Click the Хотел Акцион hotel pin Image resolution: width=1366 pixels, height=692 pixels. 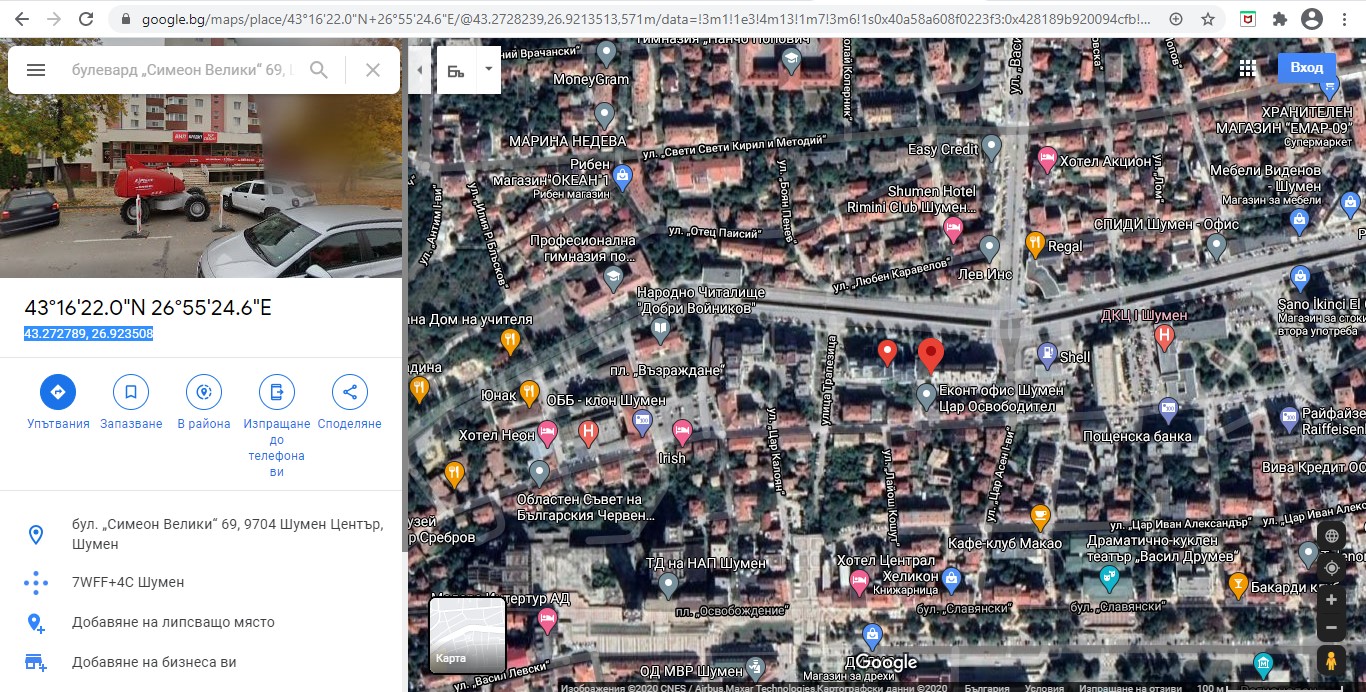tap(1047, 158)
